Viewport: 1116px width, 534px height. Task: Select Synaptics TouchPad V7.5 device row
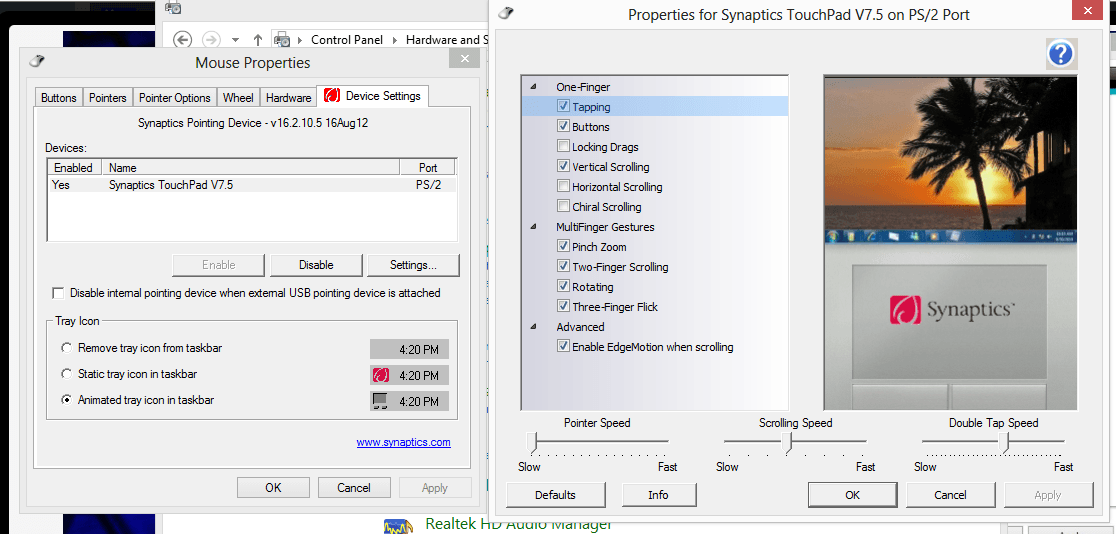click(252, 184)
